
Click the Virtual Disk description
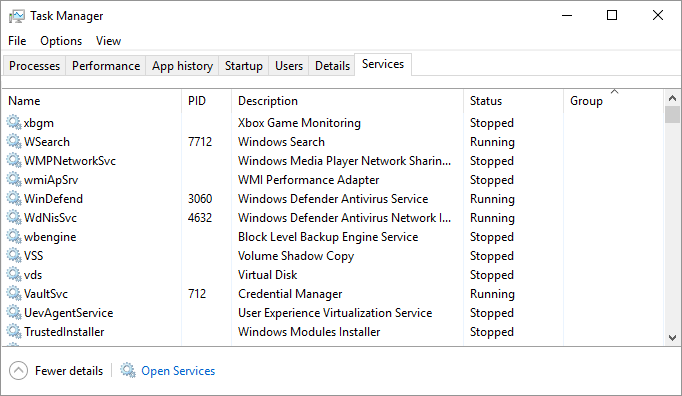(267, 275)
